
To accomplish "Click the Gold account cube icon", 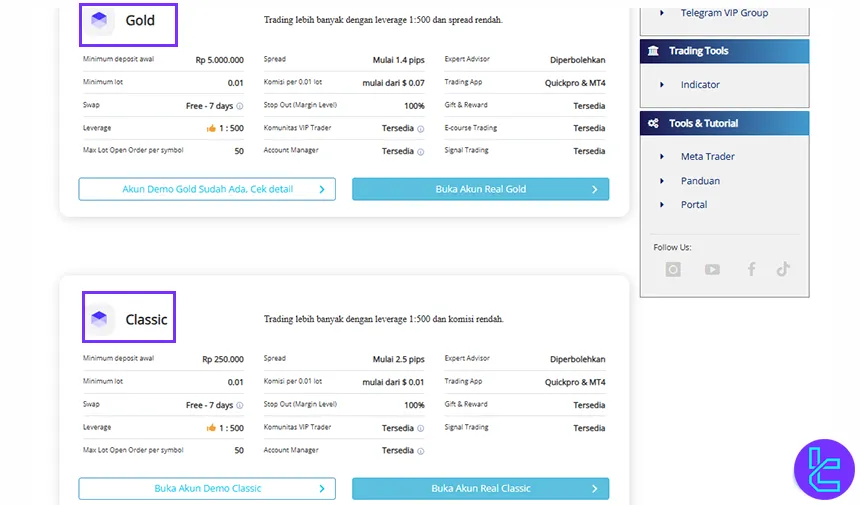I will pos(99,20).
